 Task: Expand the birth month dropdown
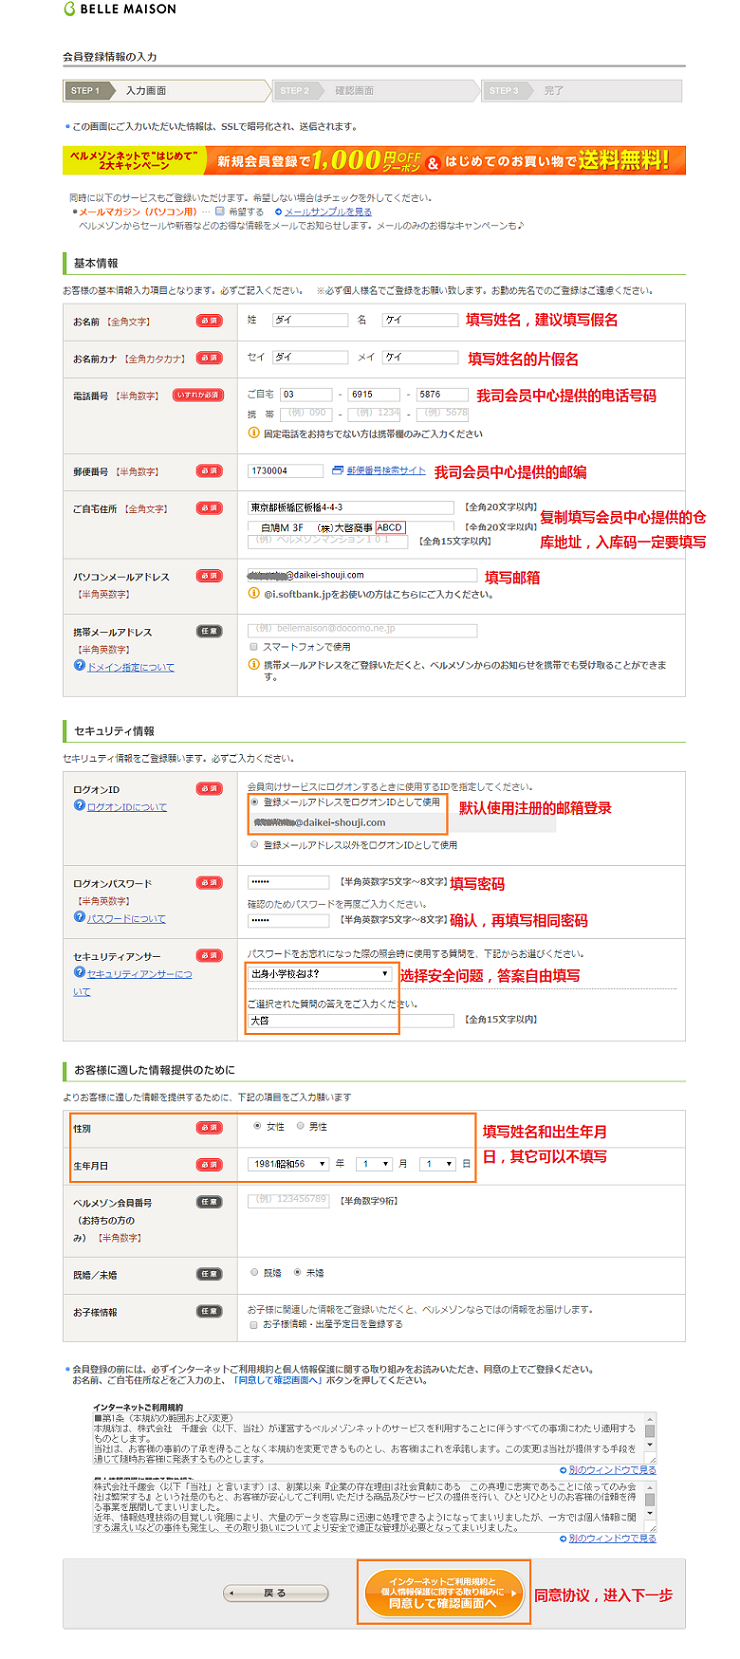375,1164
